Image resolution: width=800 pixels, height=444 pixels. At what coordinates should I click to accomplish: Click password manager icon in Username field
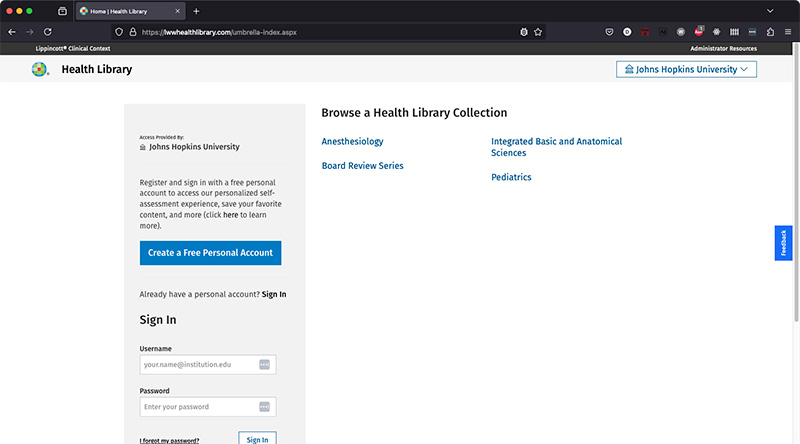pos(264,364)
